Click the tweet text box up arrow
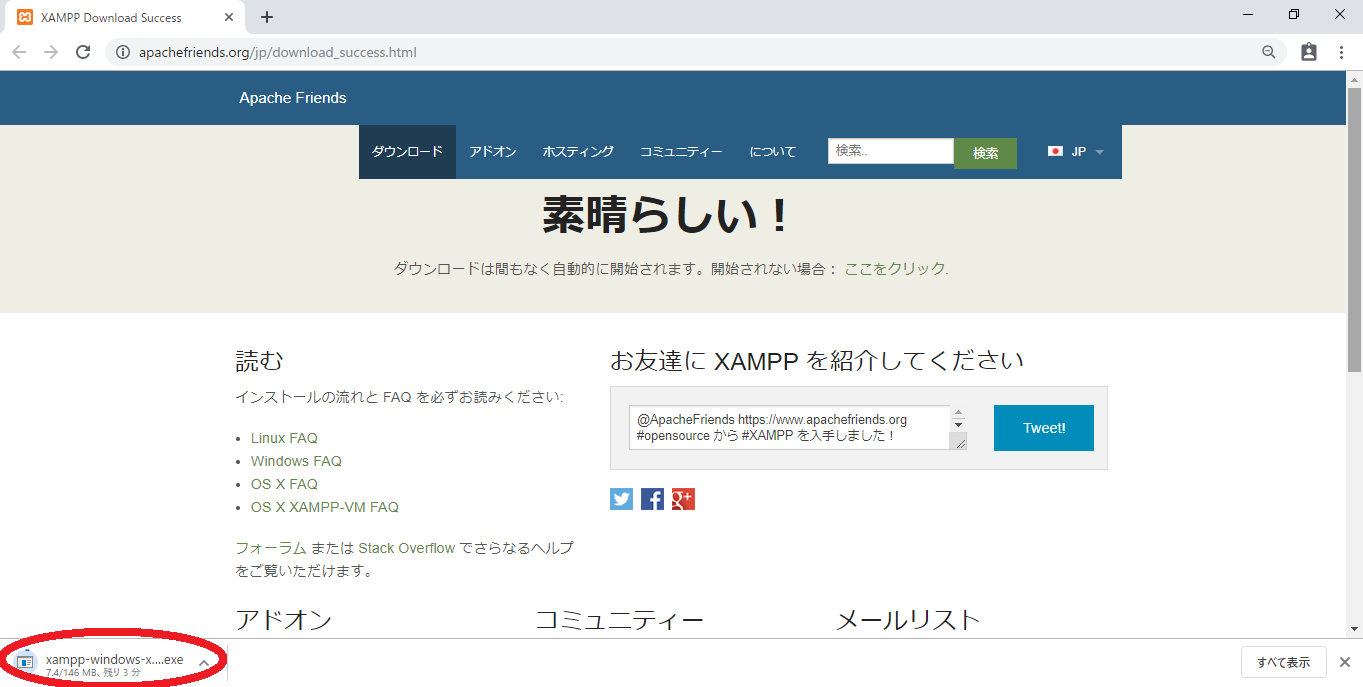The image size is (1363, 687). [958, 412]
